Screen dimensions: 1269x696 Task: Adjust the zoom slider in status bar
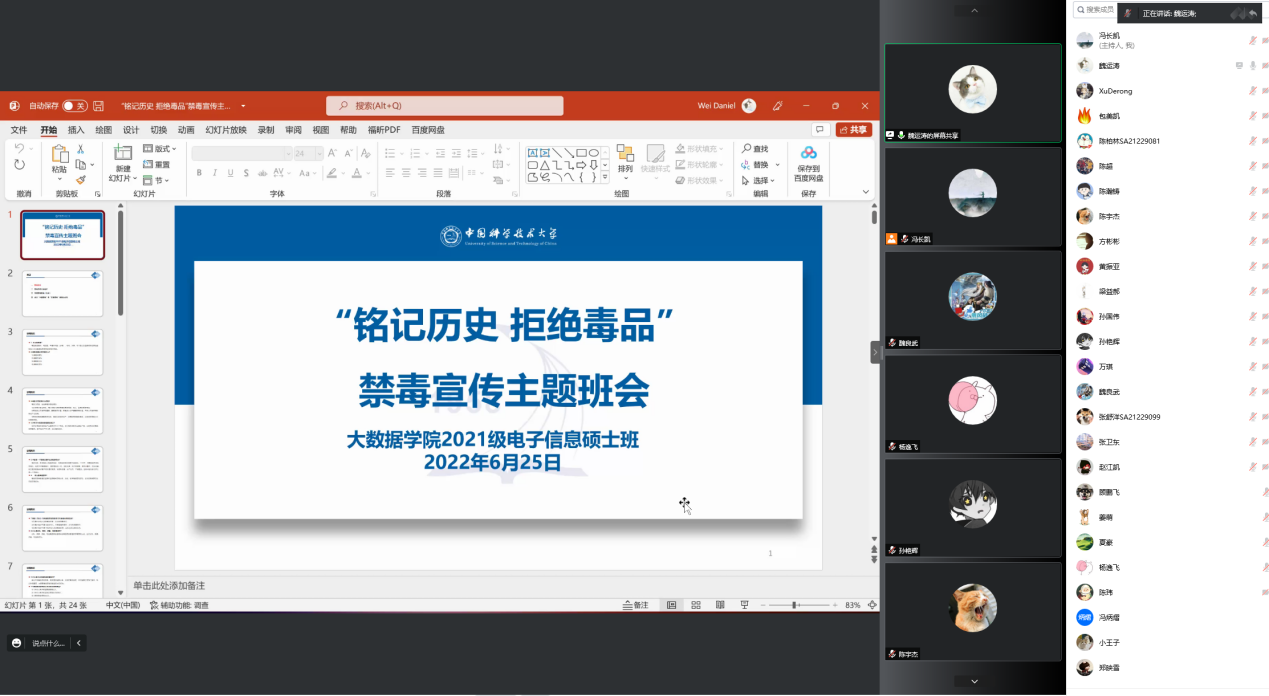(x=795, y=605)
